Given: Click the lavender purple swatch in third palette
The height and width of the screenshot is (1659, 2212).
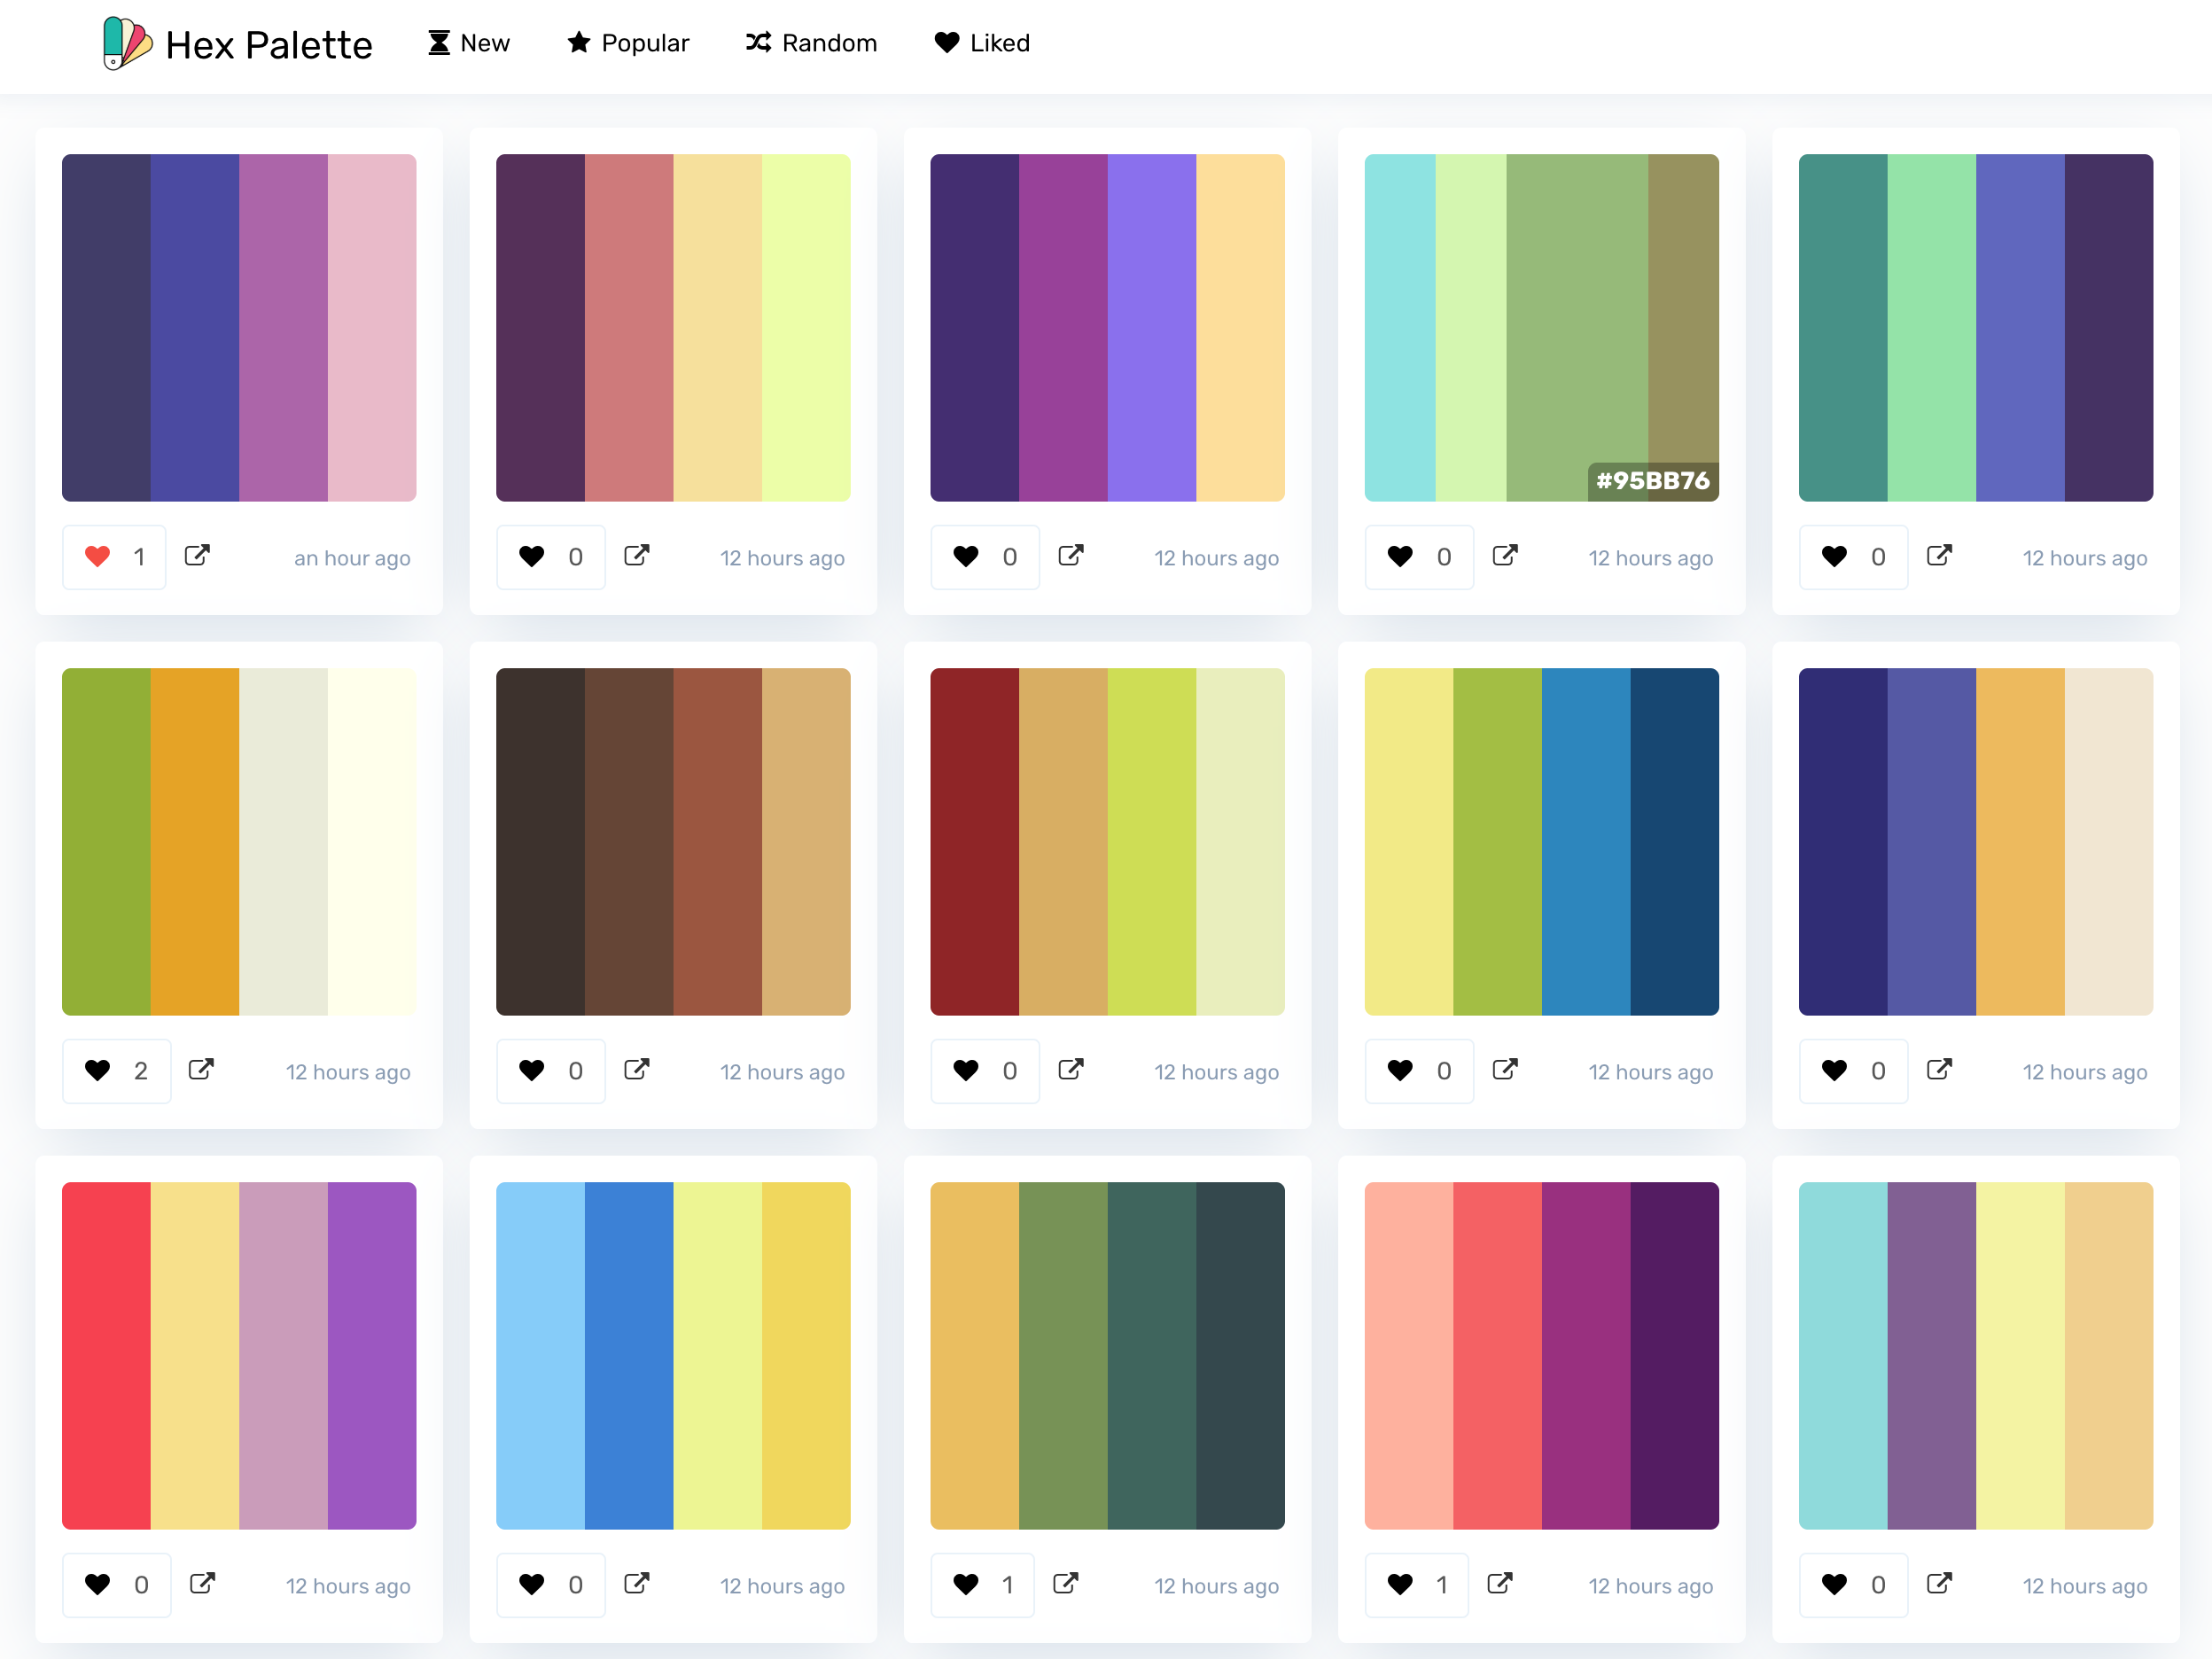Looking at the screenshot, I should [x=1152, y=327].
